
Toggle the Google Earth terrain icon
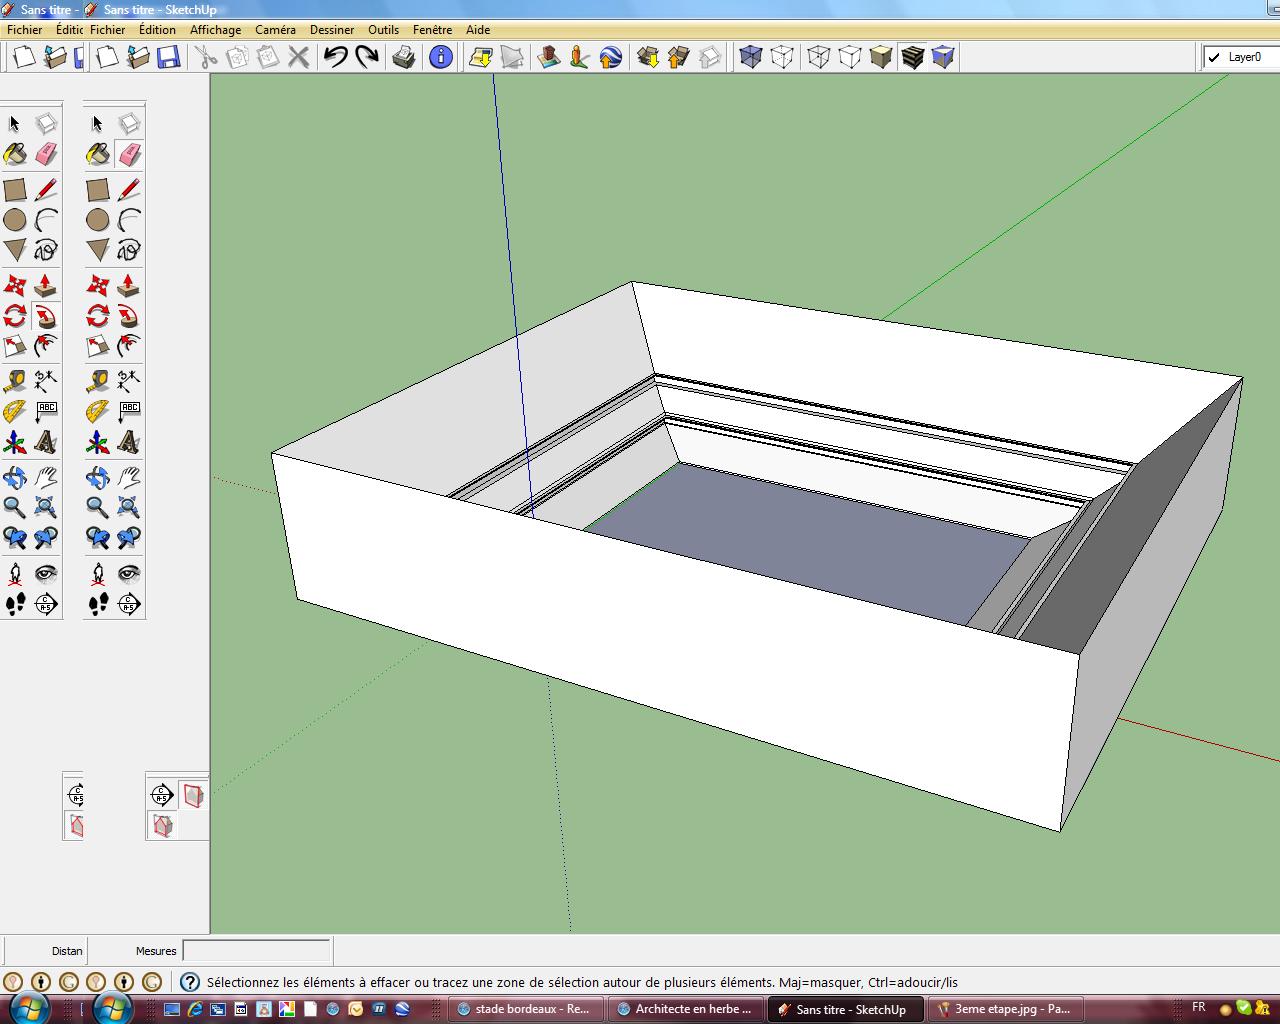pyautogui.click(x=511, y=57)
